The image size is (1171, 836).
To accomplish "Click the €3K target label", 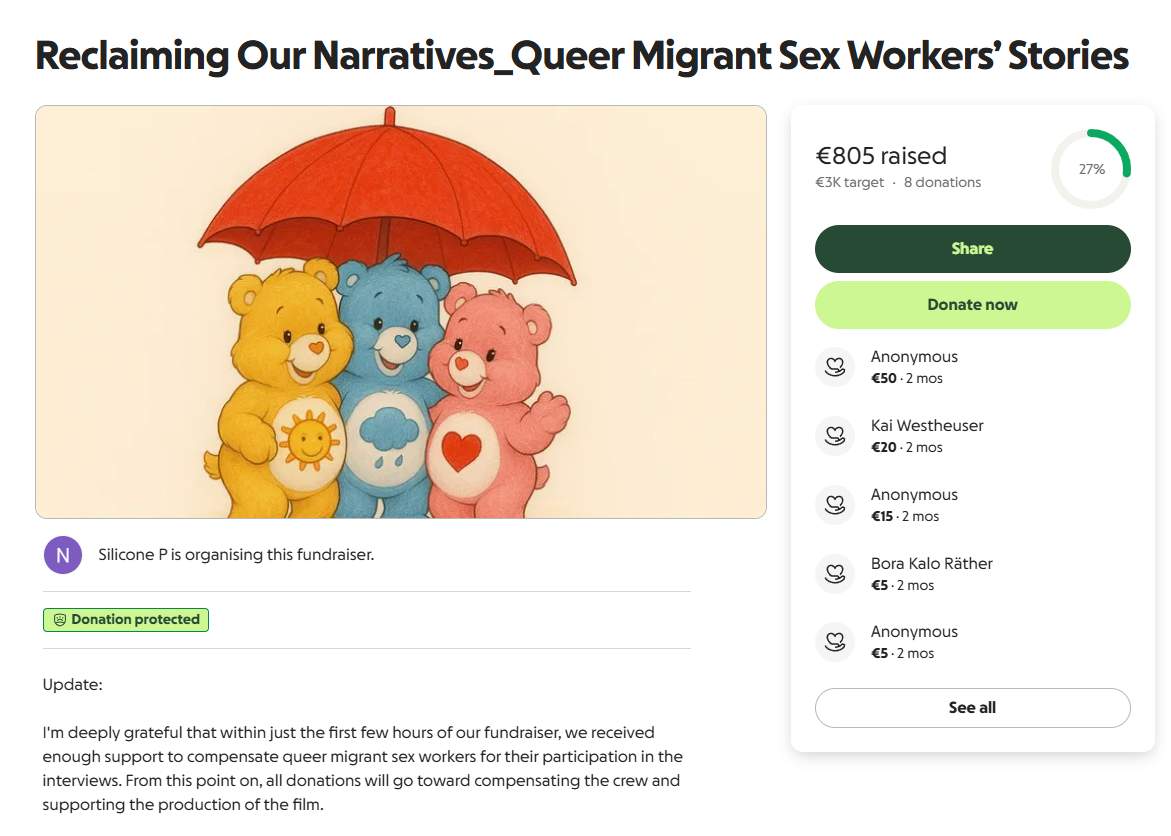I will click(x=849, y=182).
